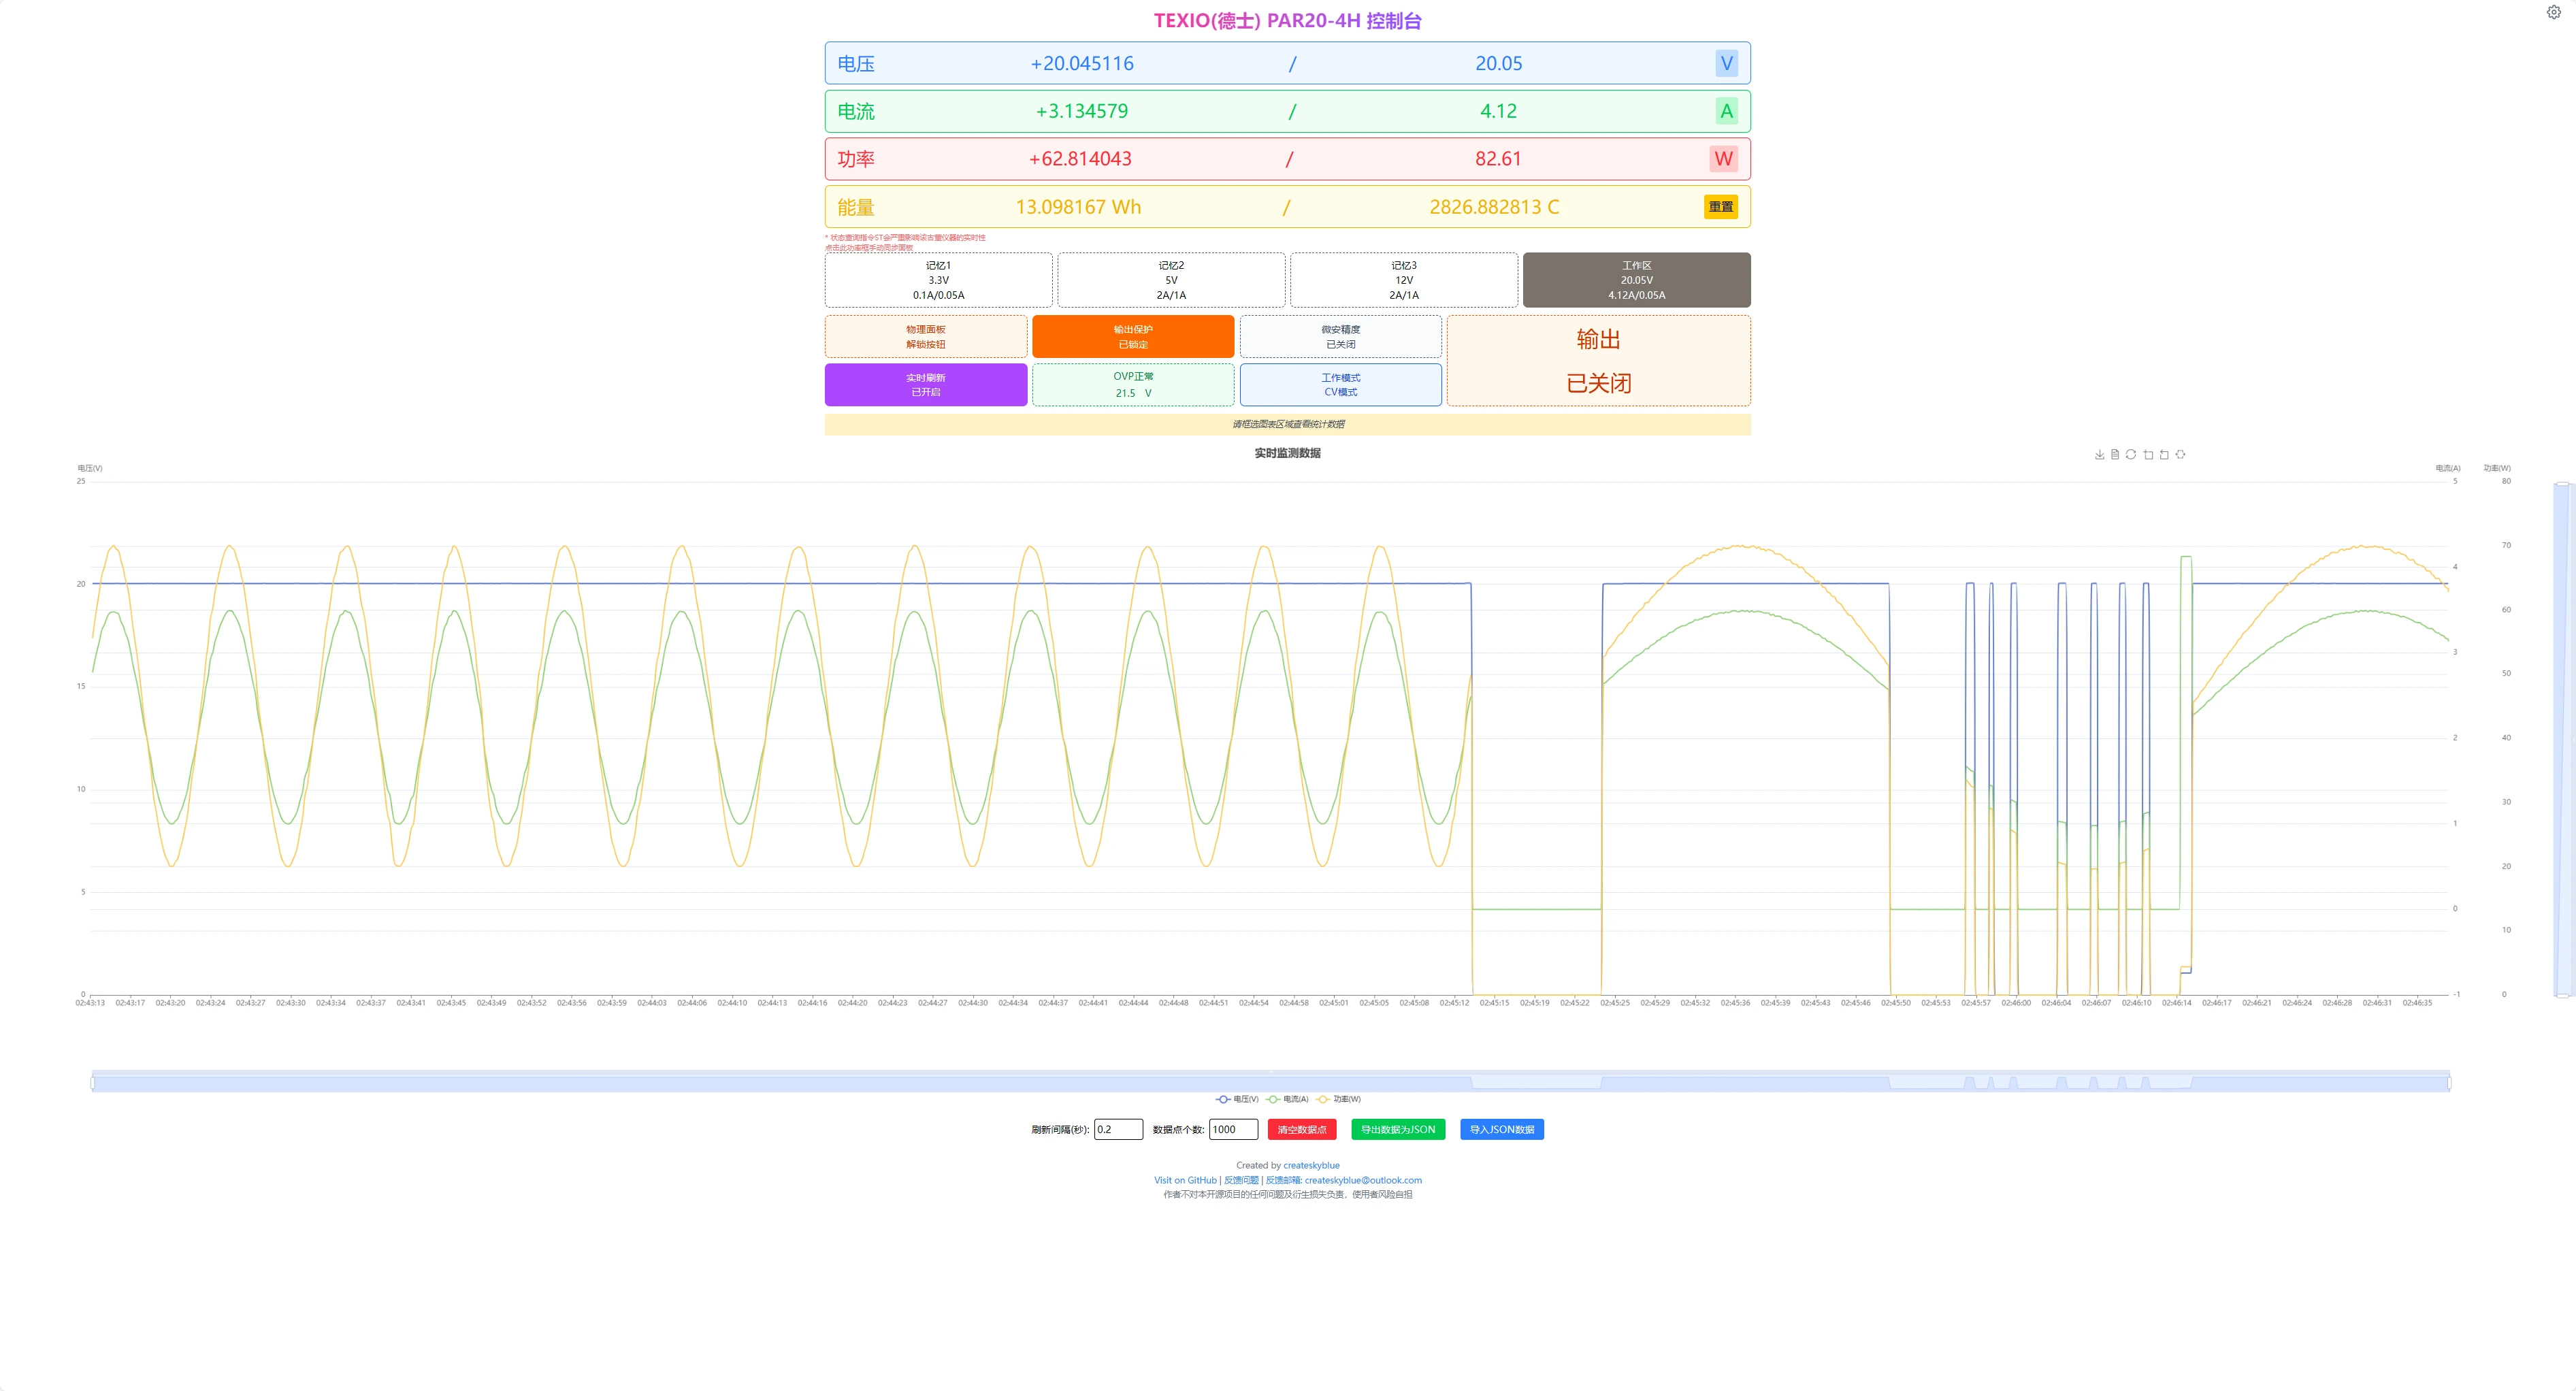
Task: Open the createskyblue author link
Action: pos(1311,1165)
